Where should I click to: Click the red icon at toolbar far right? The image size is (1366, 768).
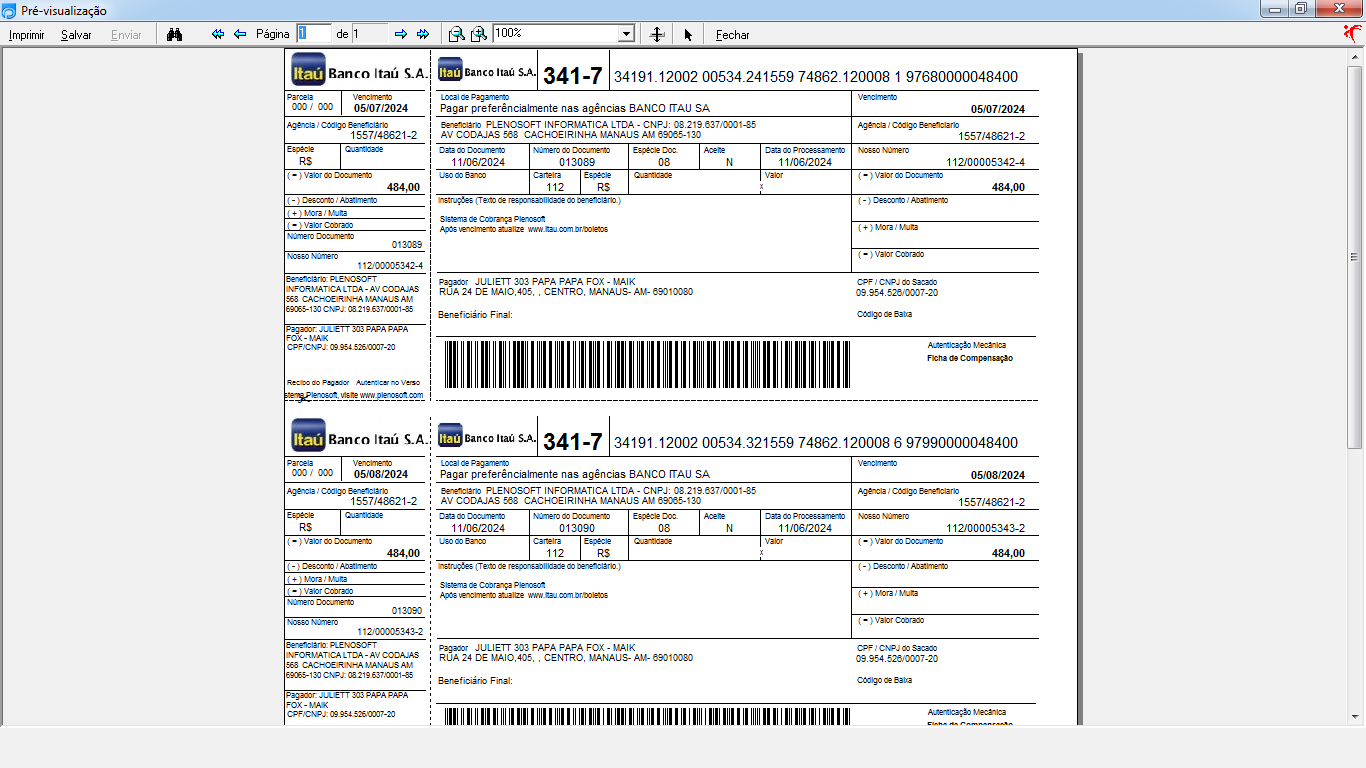coord(1353,33)
